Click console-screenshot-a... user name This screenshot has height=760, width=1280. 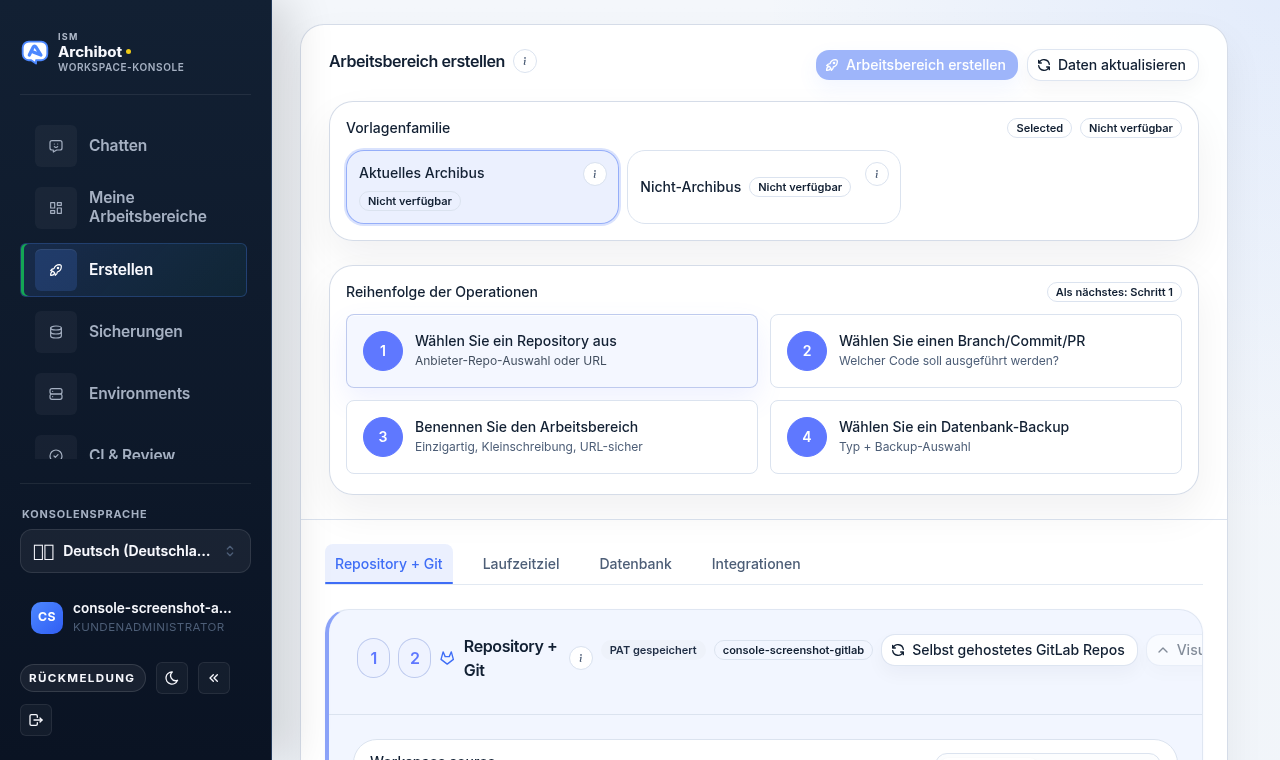pyautogui.click(x=152, y=608)
